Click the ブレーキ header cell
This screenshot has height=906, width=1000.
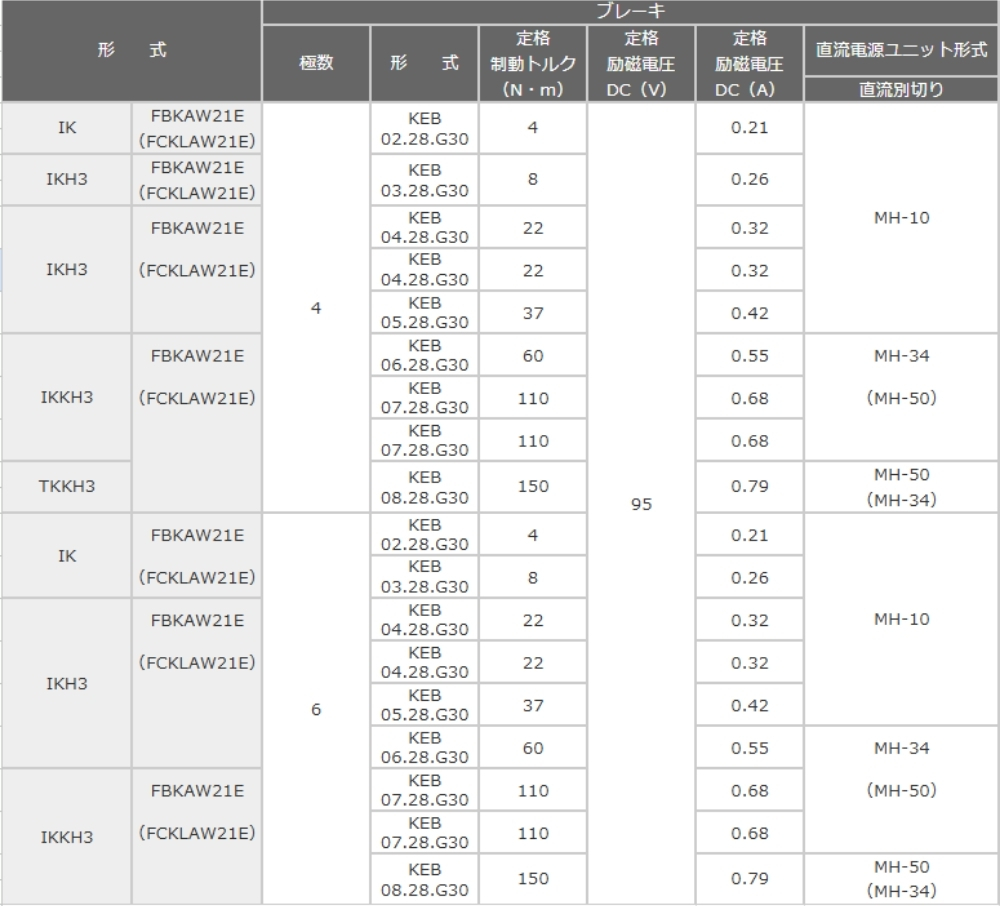pyautogui.click(x=630, y=12)
